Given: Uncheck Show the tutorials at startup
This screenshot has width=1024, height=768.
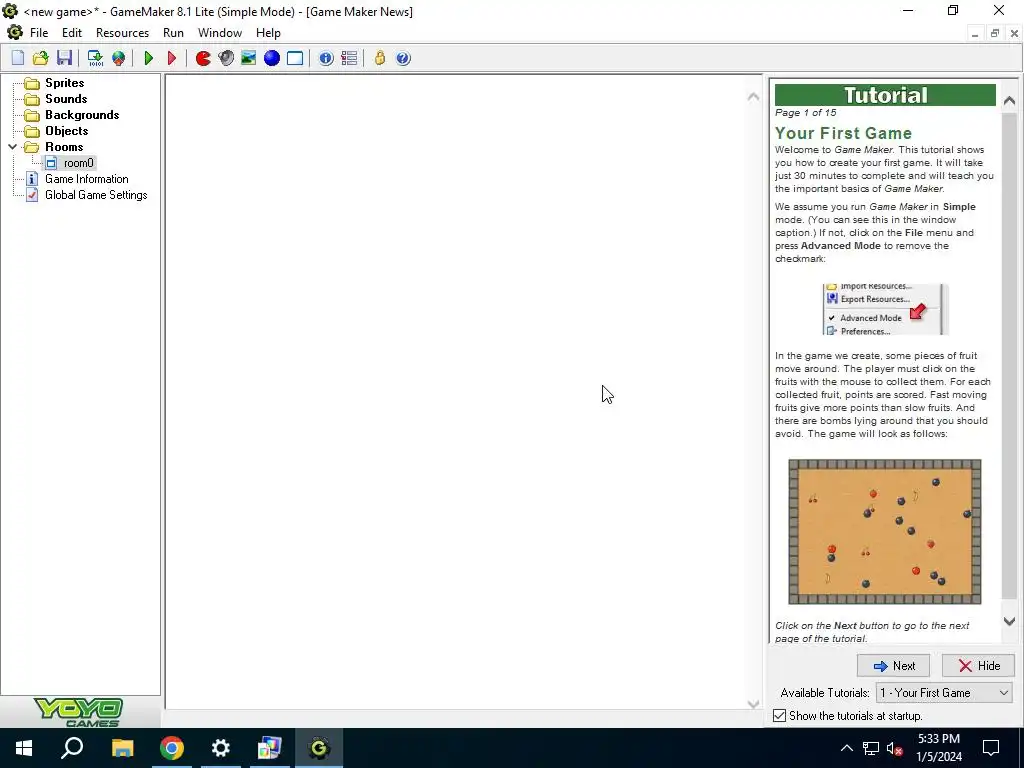Looking at the screenshot, I should (779, 716).
